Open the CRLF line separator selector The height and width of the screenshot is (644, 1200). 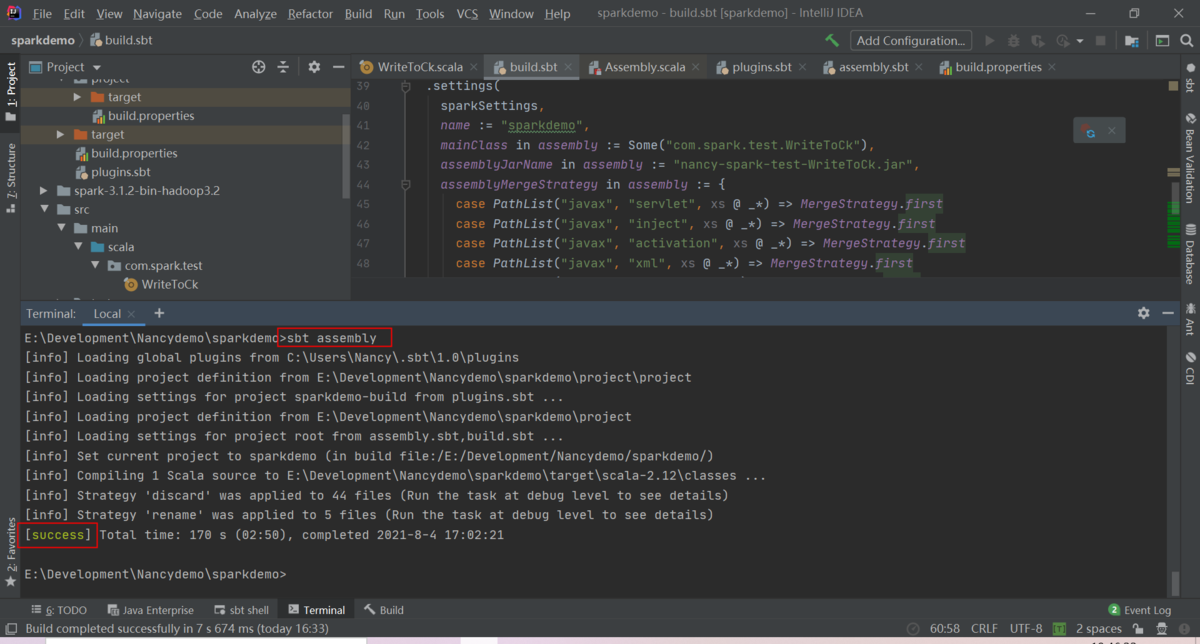pos(984,629)
